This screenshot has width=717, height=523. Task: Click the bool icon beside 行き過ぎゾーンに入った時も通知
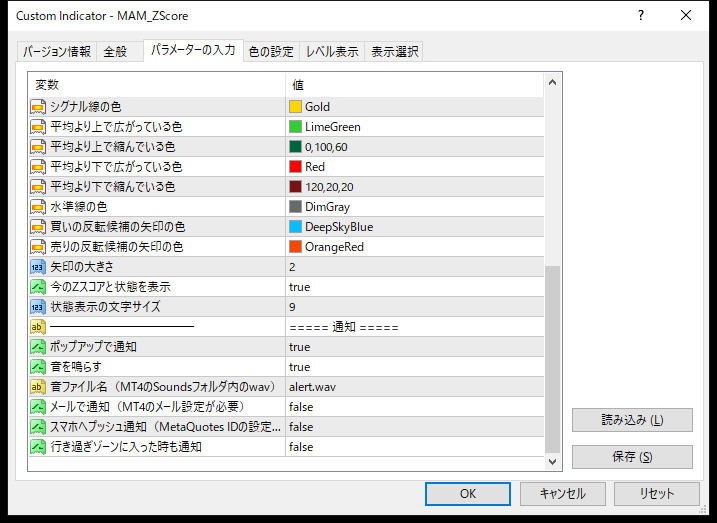click(x=38, y=447)
